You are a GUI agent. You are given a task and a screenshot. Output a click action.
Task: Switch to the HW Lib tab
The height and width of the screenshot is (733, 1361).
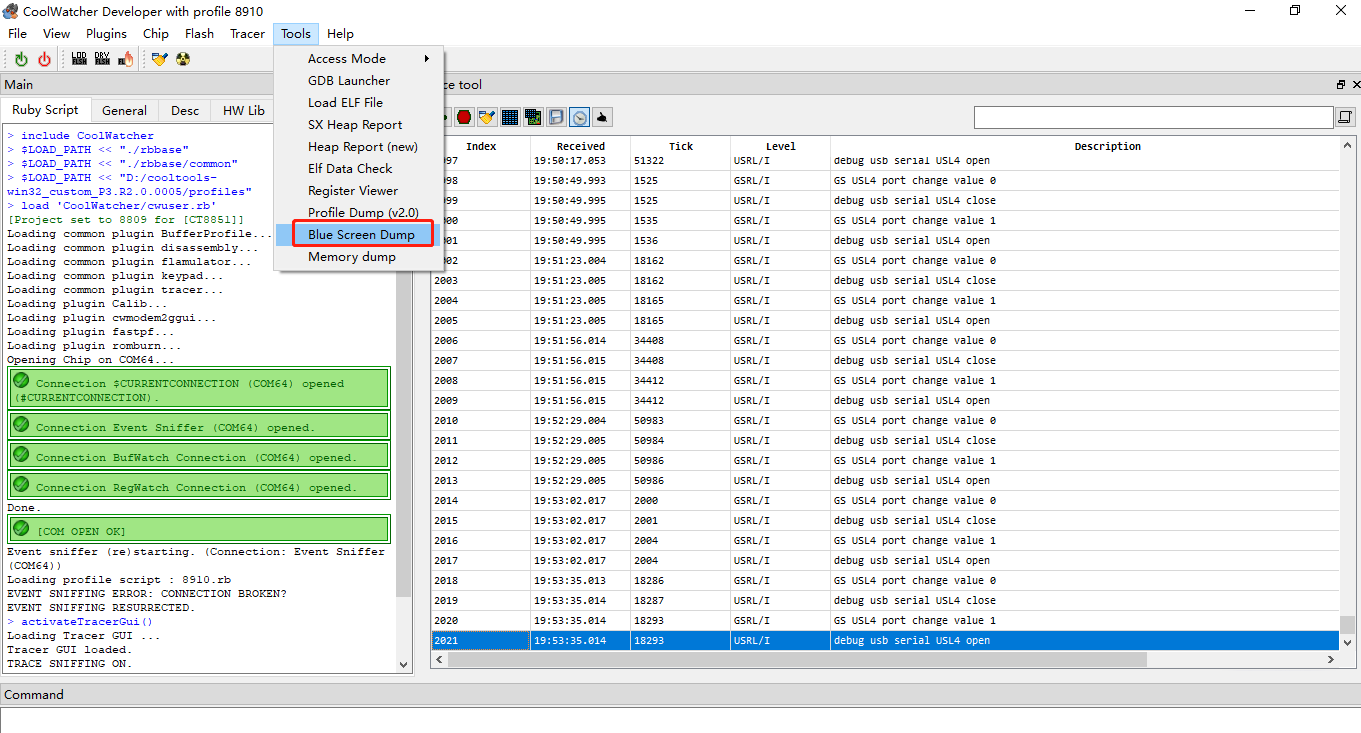243,111
